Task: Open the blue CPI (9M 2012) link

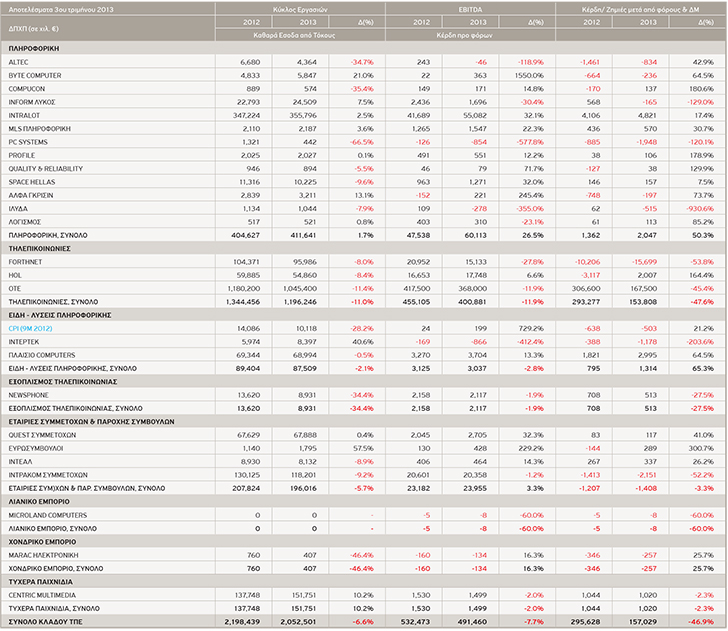Action: (30, 328)
